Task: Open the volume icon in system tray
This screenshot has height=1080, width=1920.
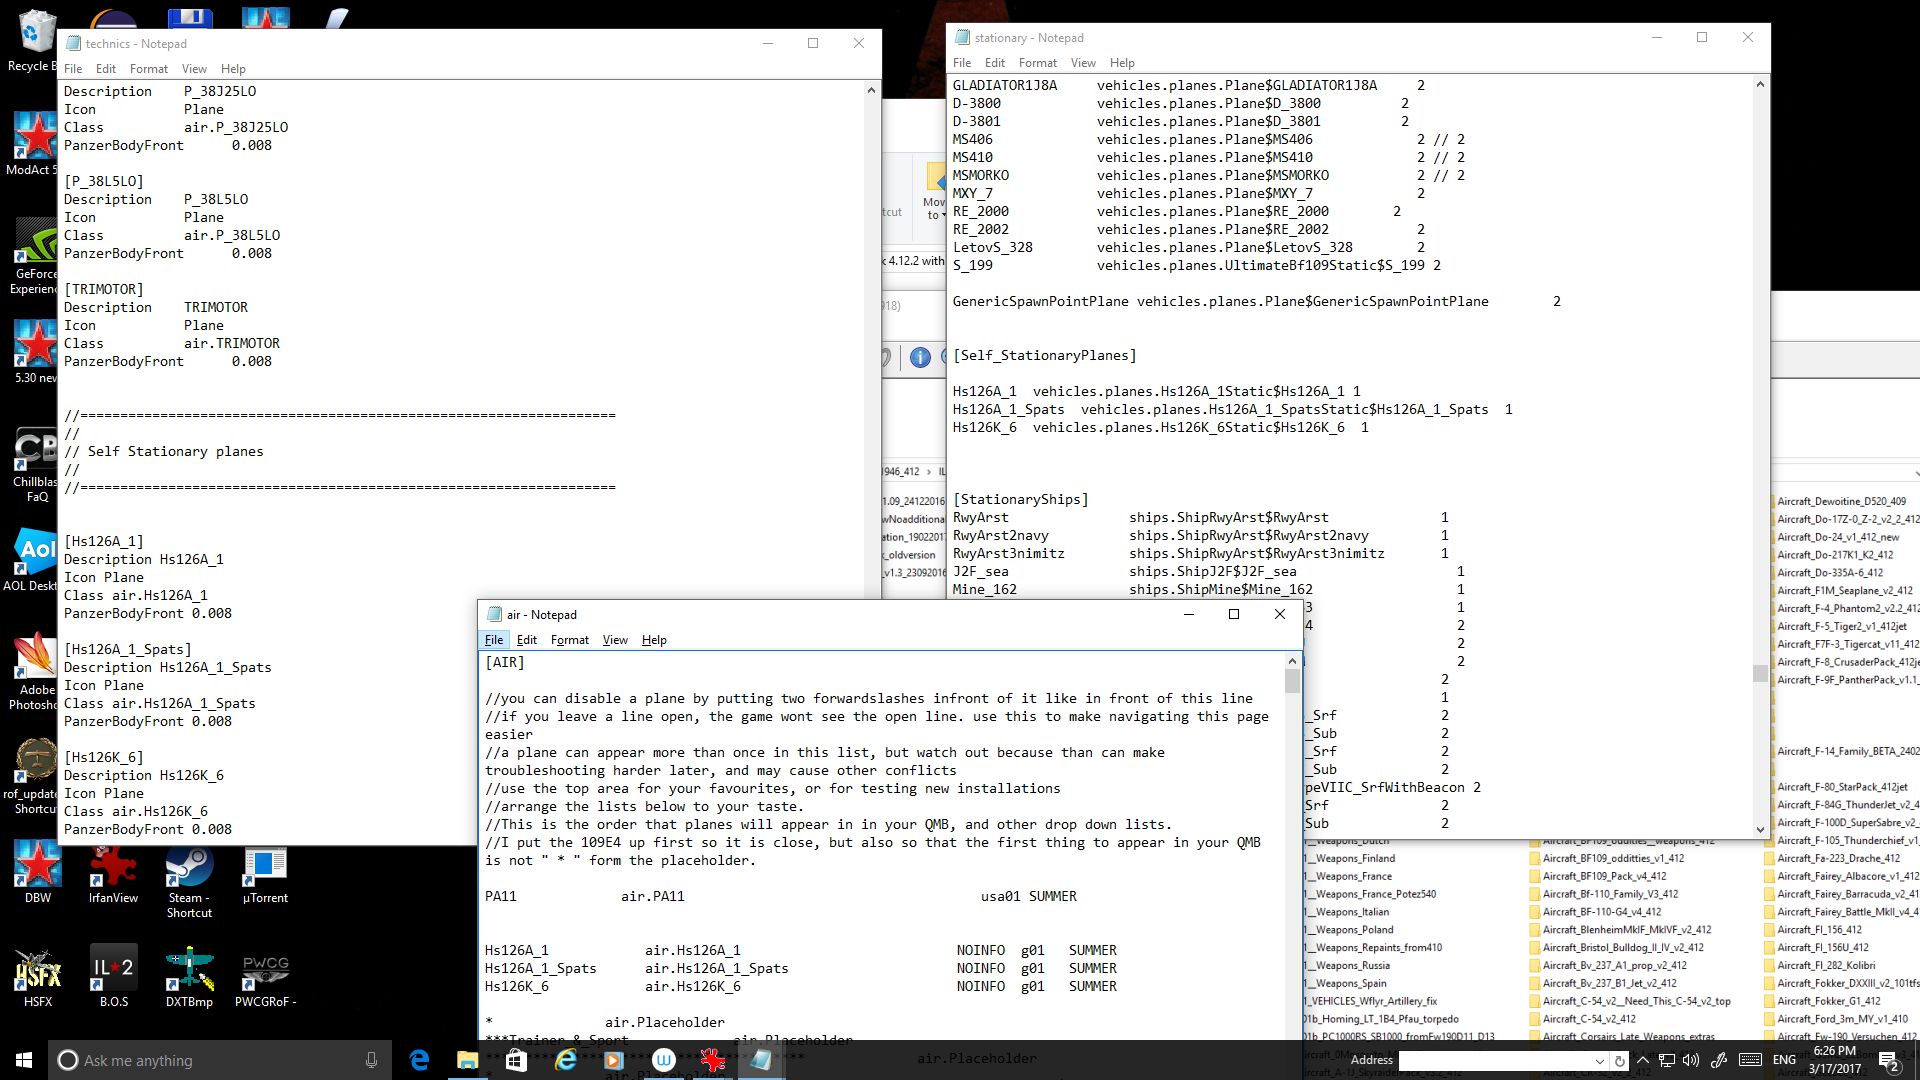Action: click(x=1691, y=1060)
